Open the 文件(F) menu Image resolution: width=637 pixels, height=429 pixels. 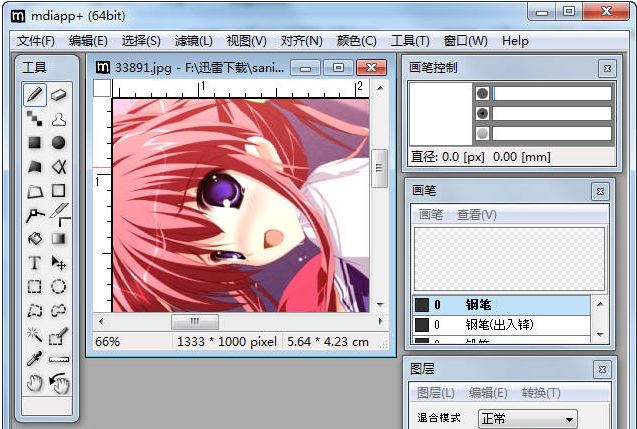tap(36, 41)
